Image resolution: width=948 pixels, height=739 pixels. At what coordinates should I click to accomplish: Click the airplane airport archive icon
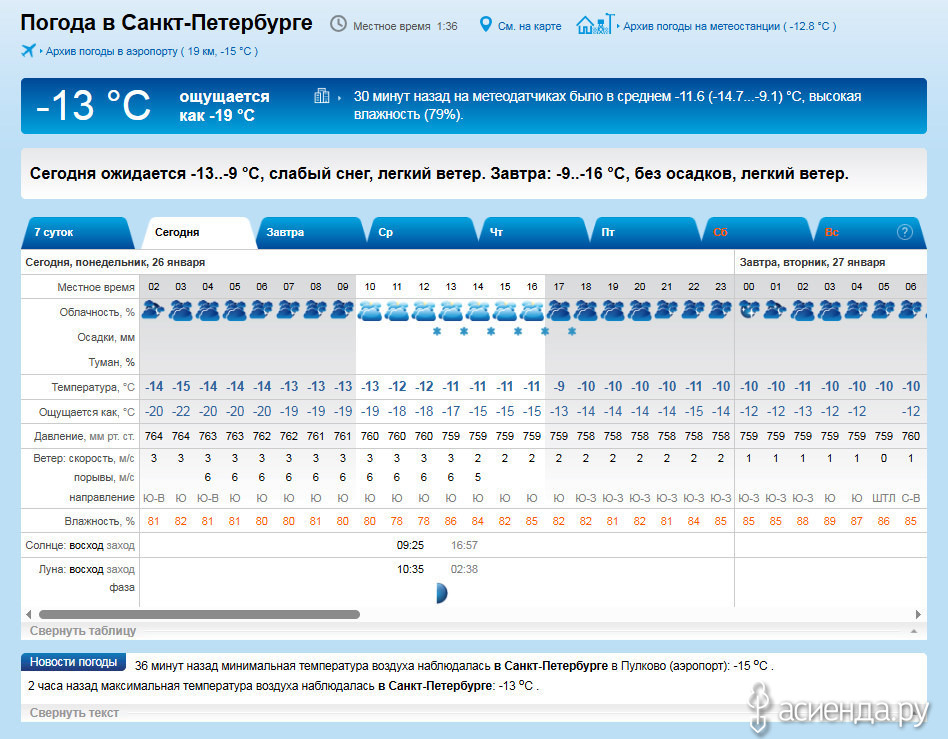click(x=28, y=50)
